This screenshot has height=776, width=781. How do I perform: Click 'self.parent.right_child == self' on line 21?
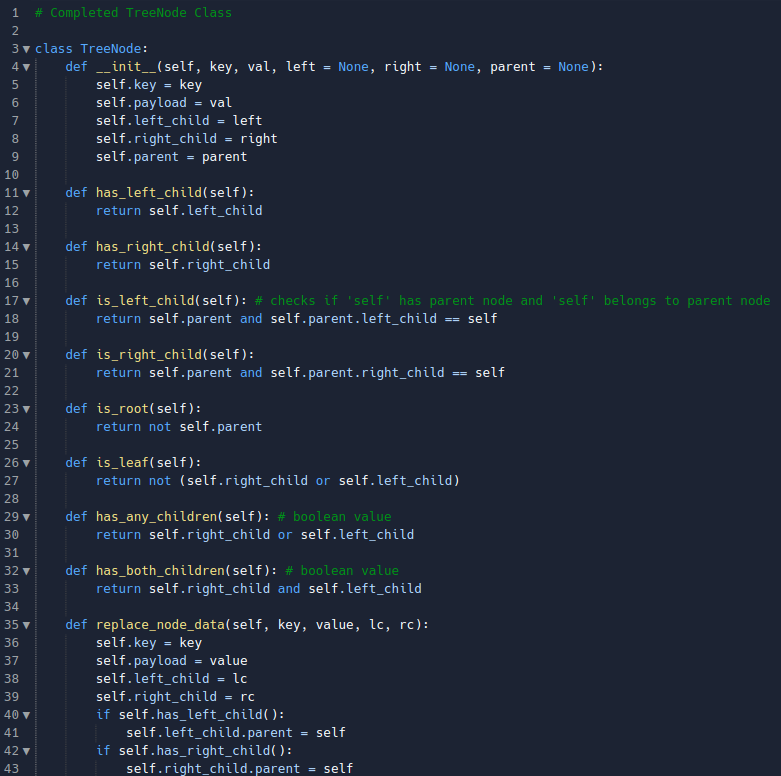coord(388,373)
